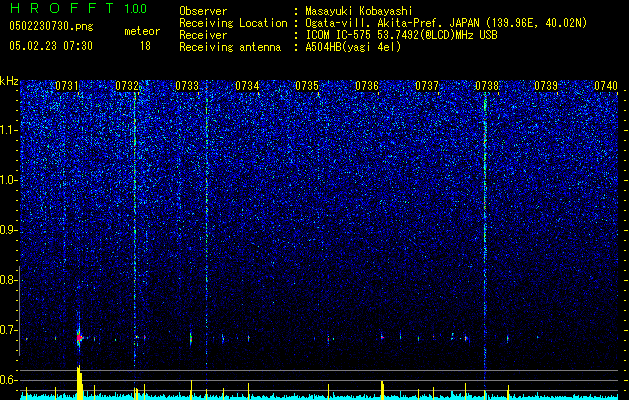
Task: Click the Ogata-vill. Akita-Pref. JAPAN location text
Action: tap(446, 23)
